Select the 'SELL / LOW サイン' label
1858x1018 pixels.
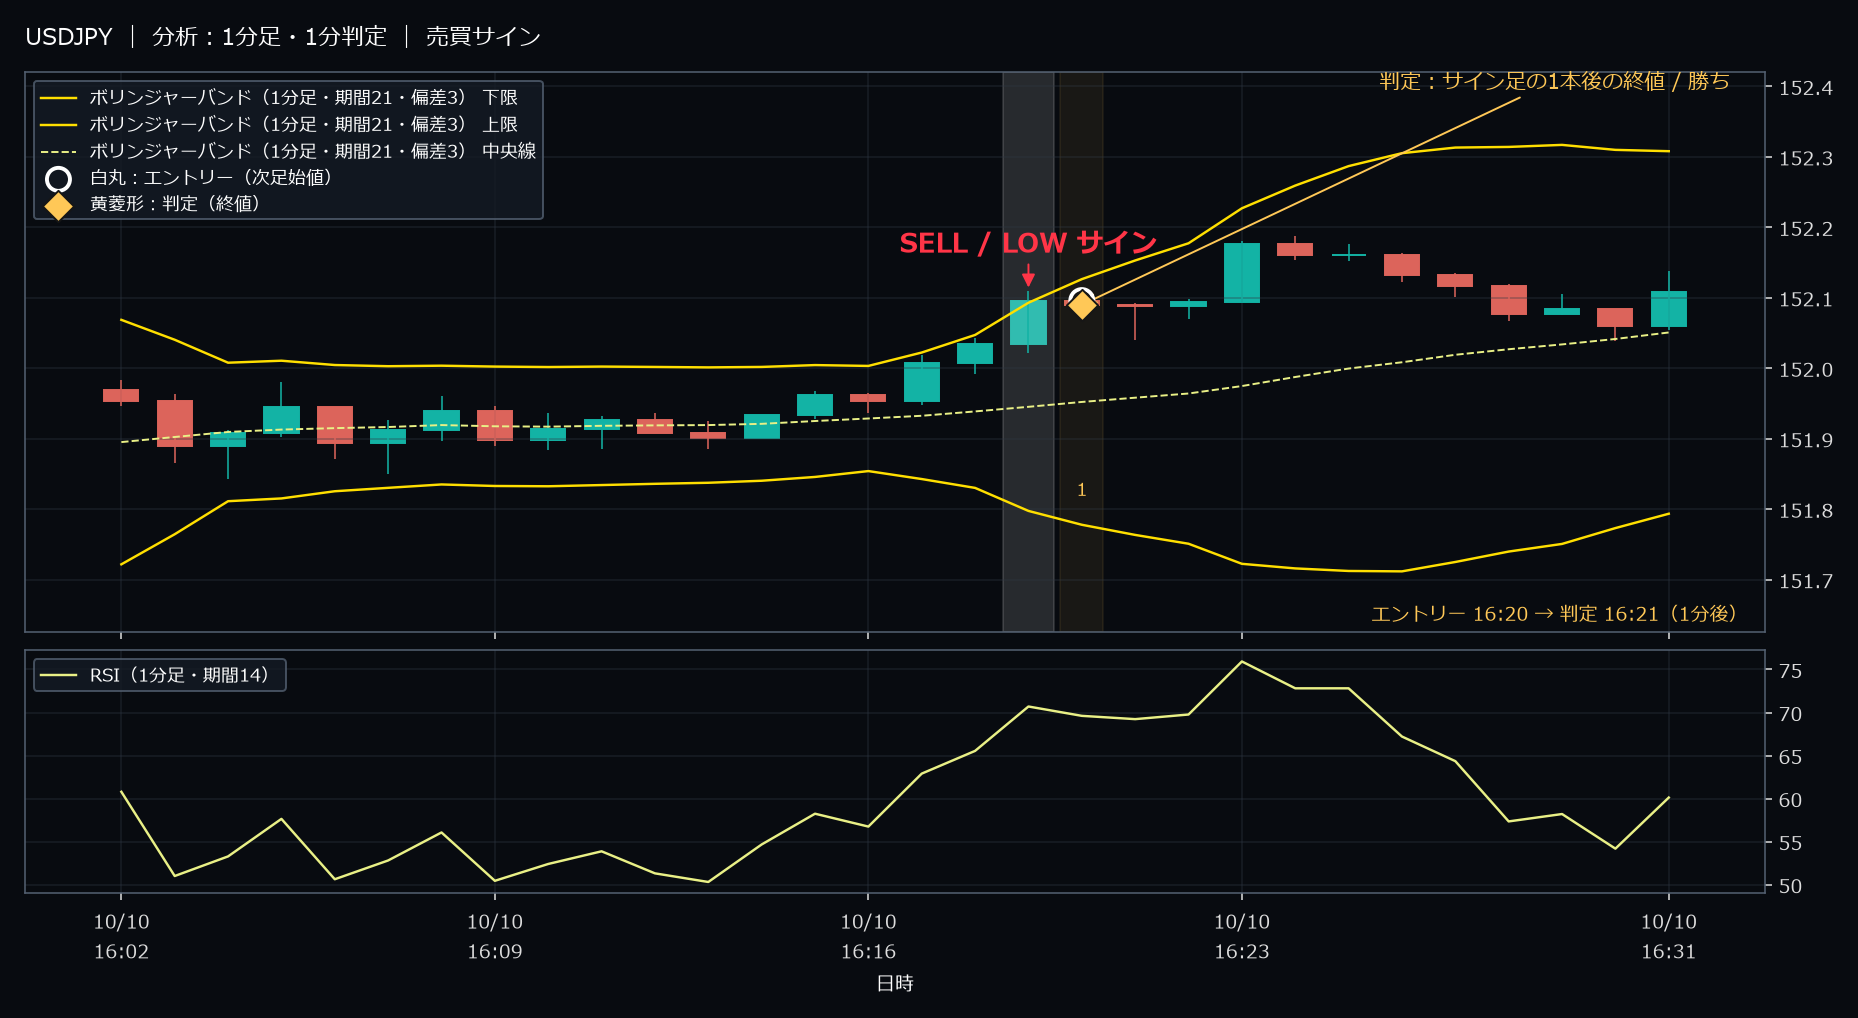coord(1028,243)
